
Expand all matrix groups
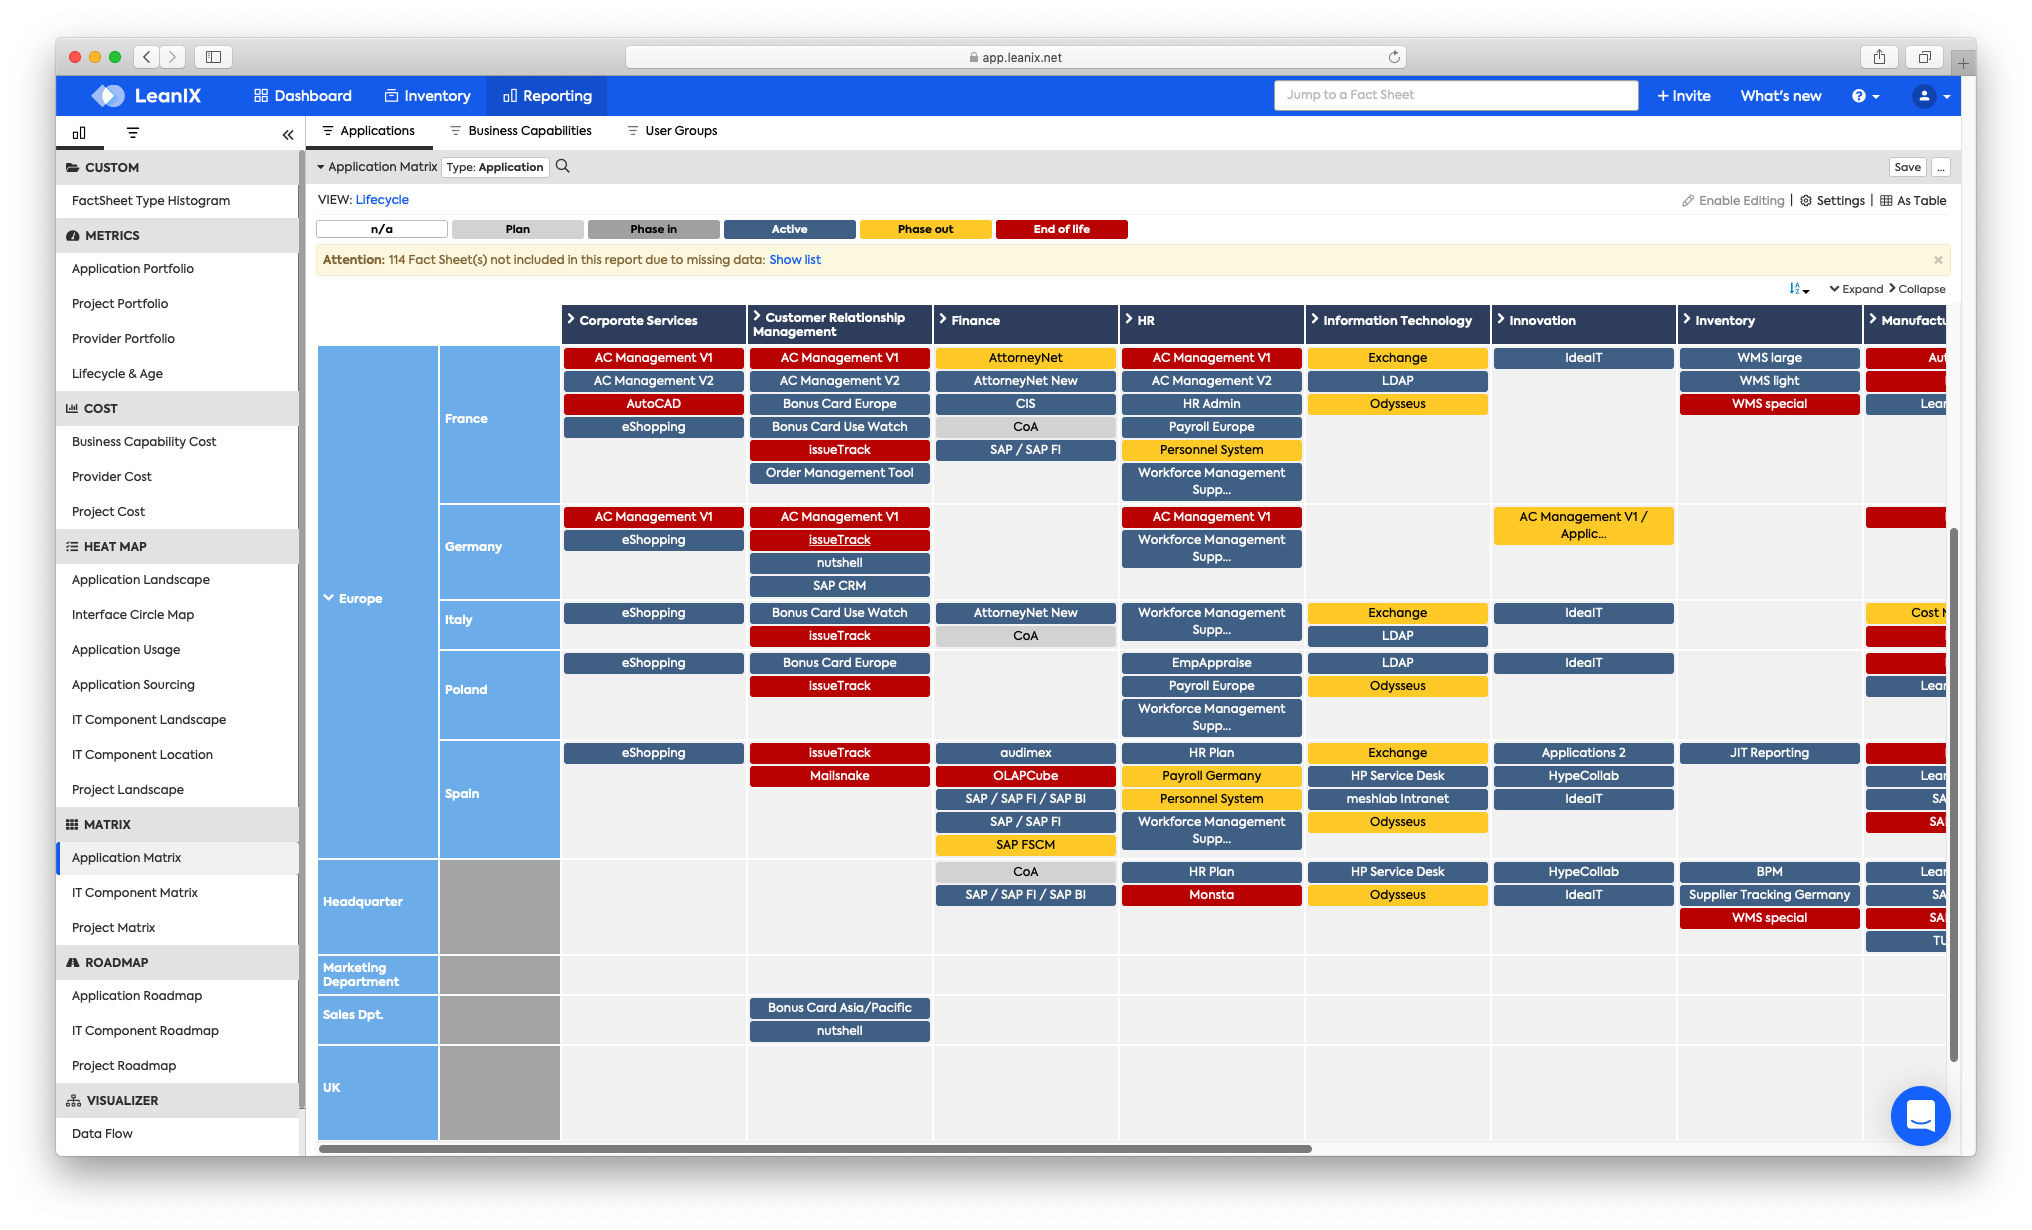click(1856, 289)
